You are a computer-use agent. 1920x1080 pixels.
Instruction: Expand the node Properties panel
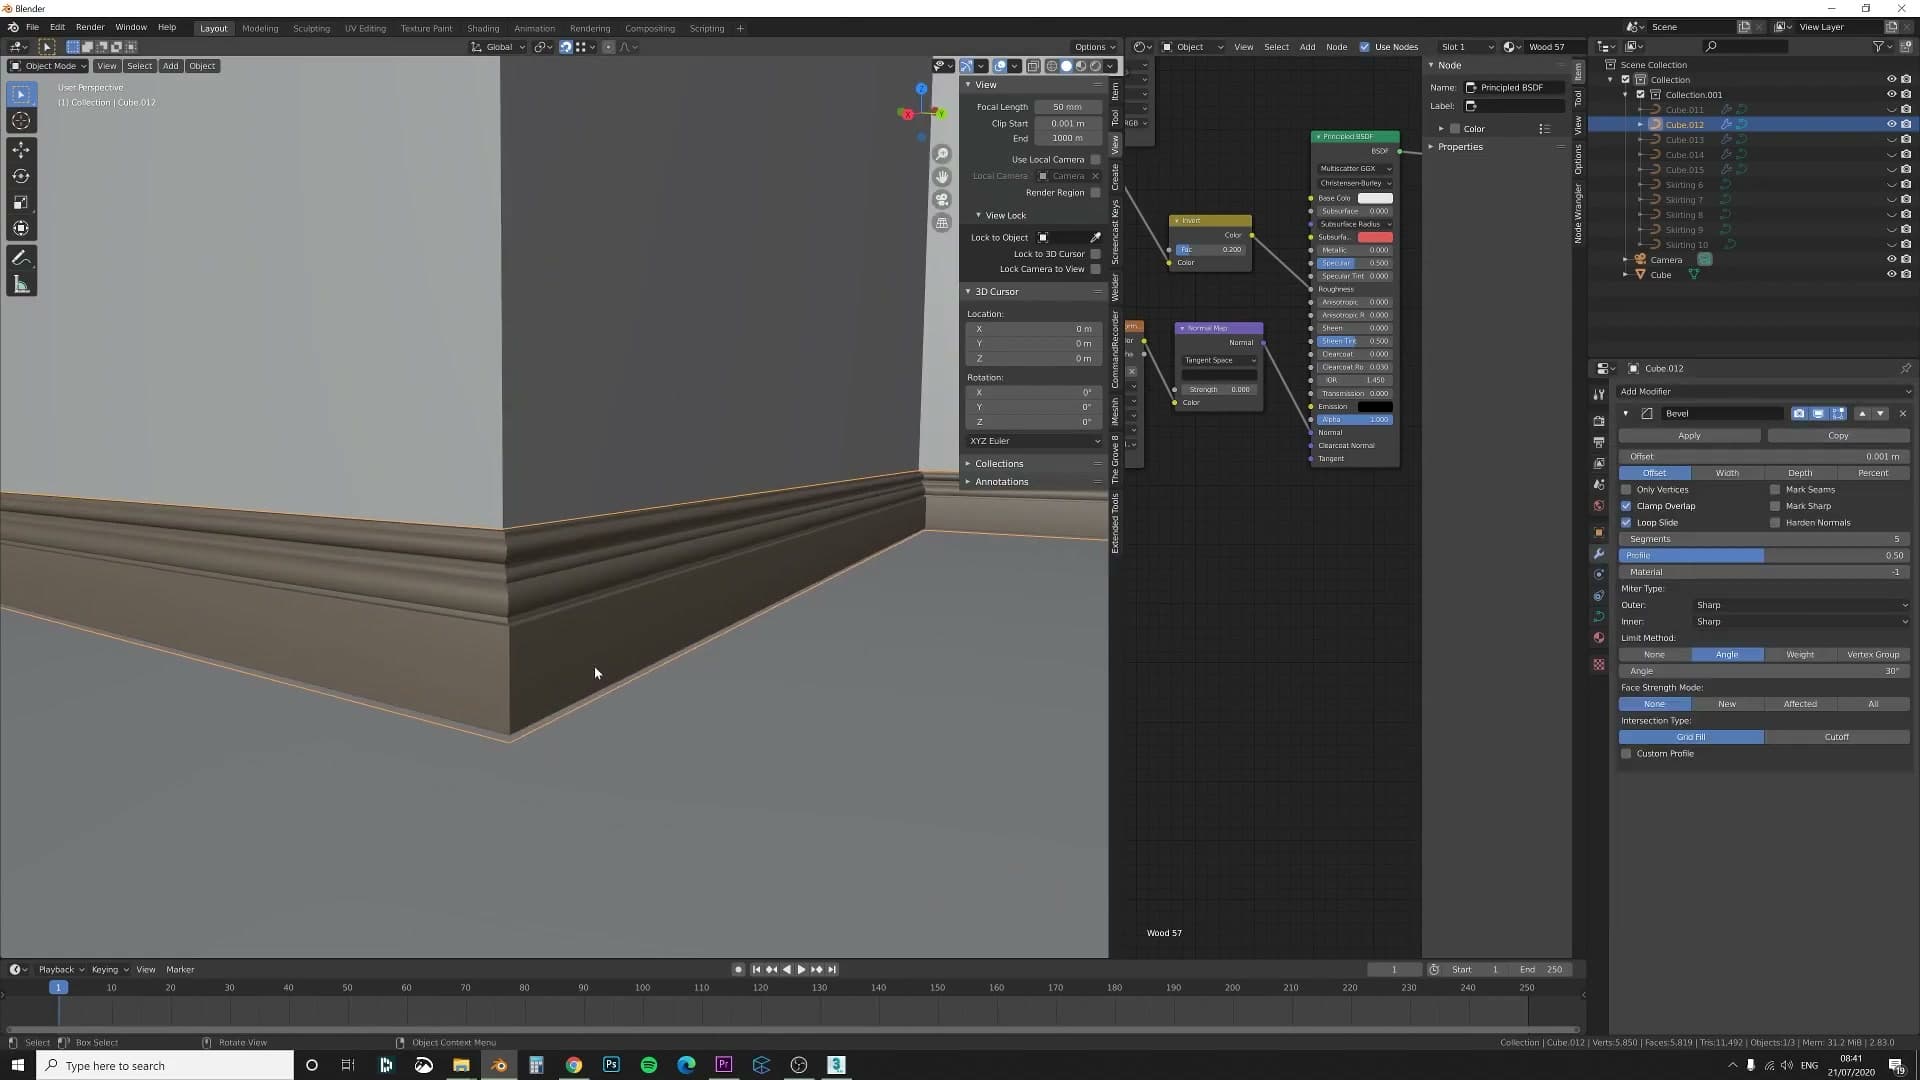click(x=1460, y=147)
